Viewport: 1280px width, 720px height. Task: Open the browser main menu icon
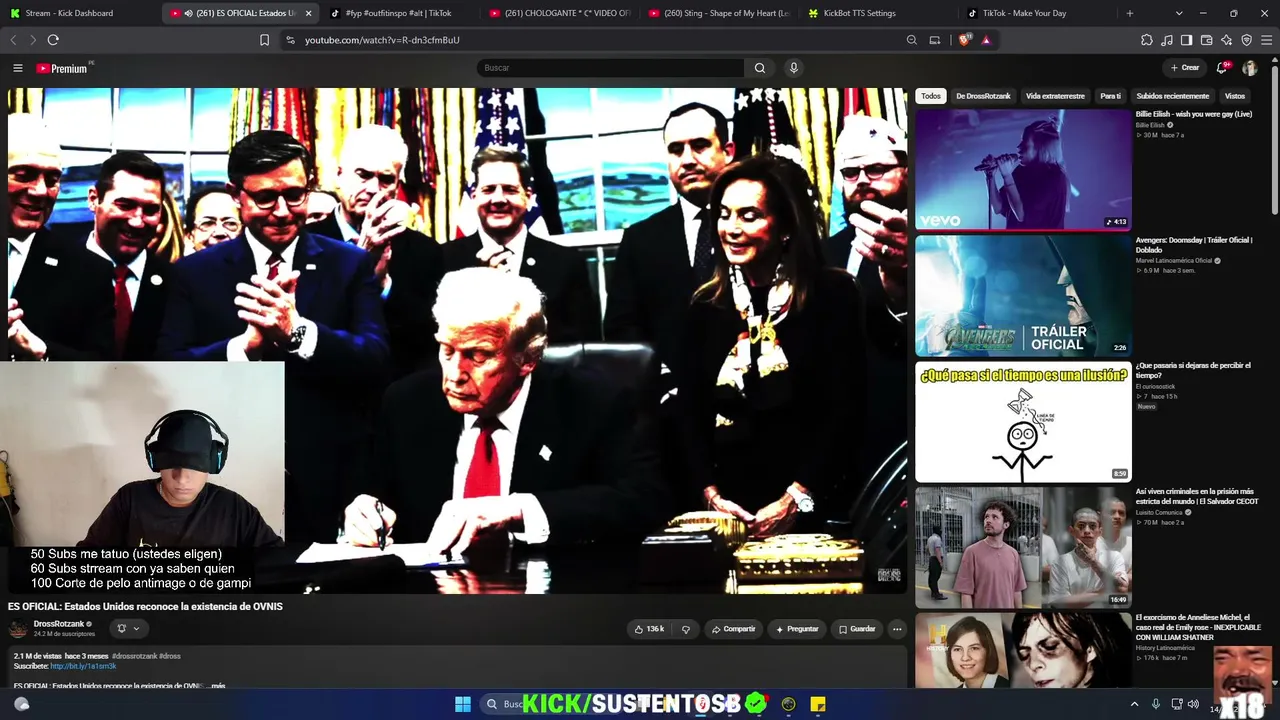1267,40
